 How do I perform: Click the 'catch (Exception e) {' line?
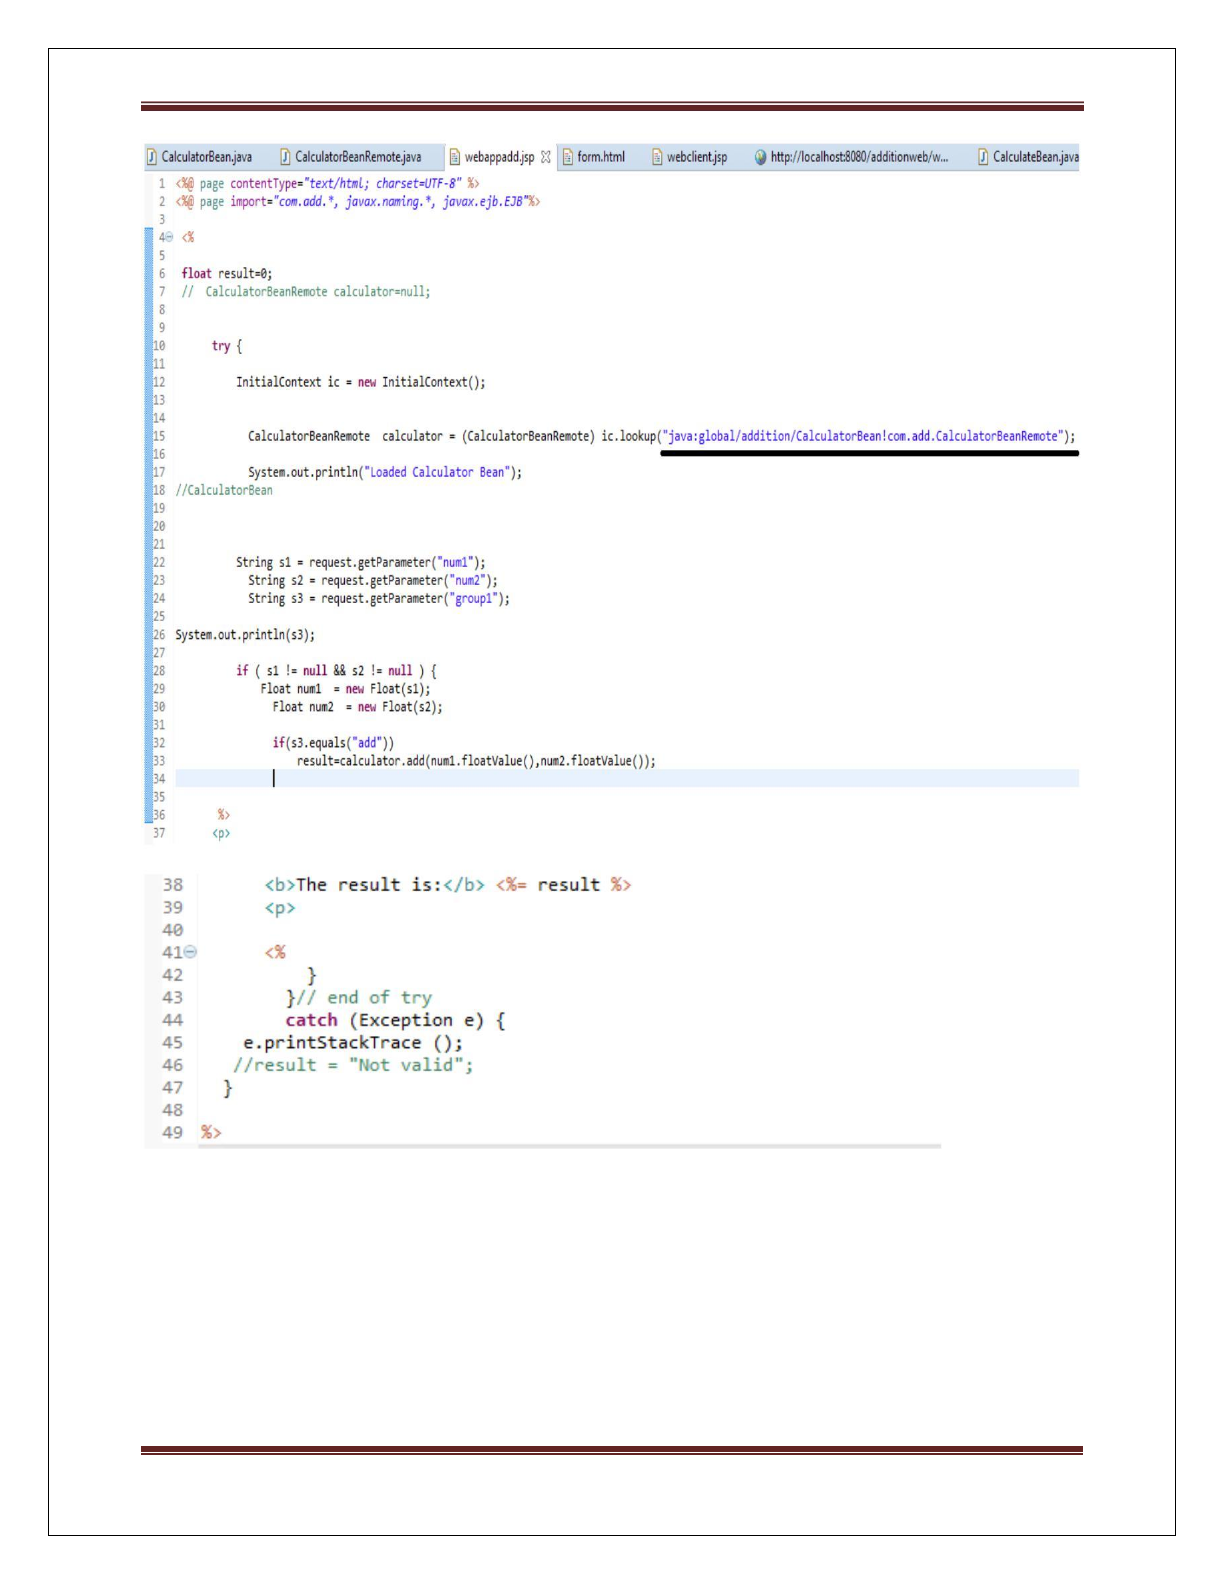(395, 1020)
